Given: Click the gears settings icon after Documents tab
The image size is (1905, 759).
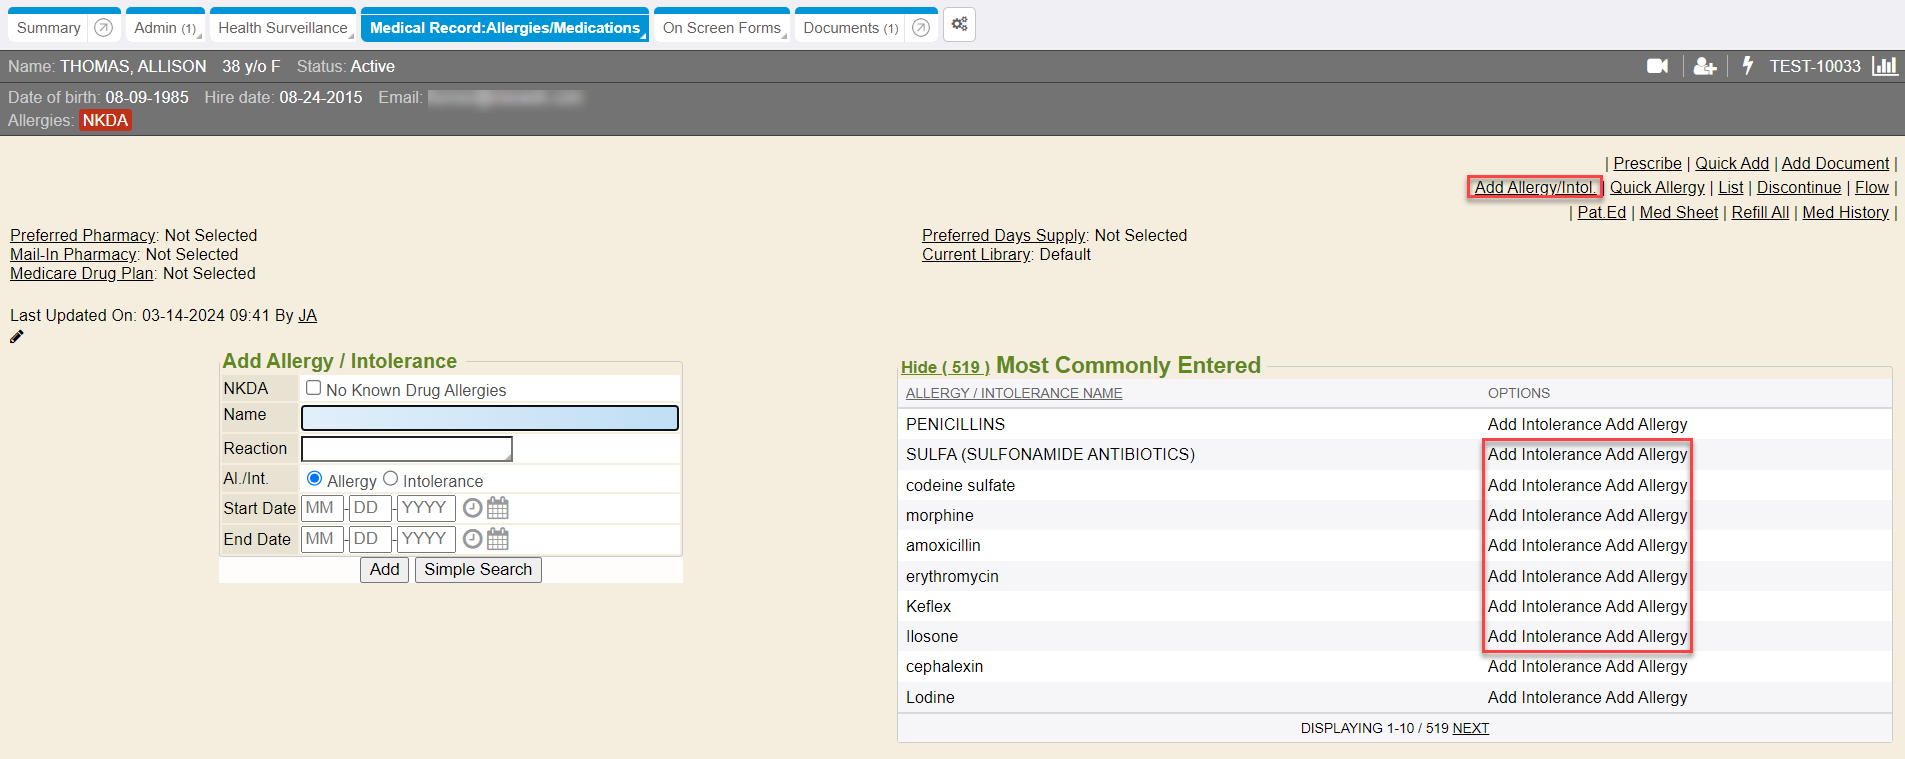Looking at the screenshot, I should 959,25.
